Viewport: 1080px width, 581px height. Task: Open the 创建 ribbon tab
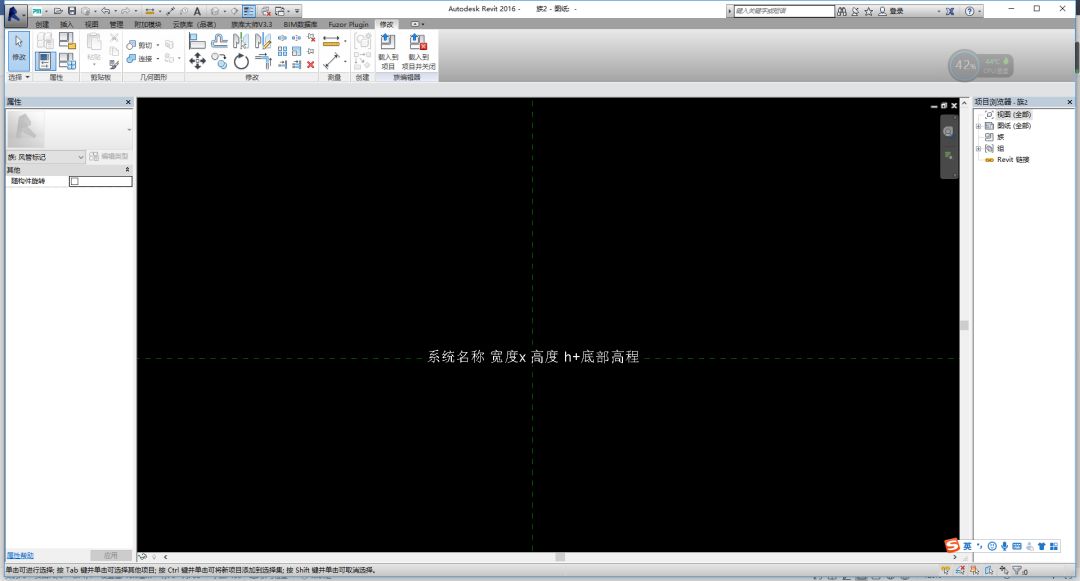pyautogui.click(x=42, y=24)
